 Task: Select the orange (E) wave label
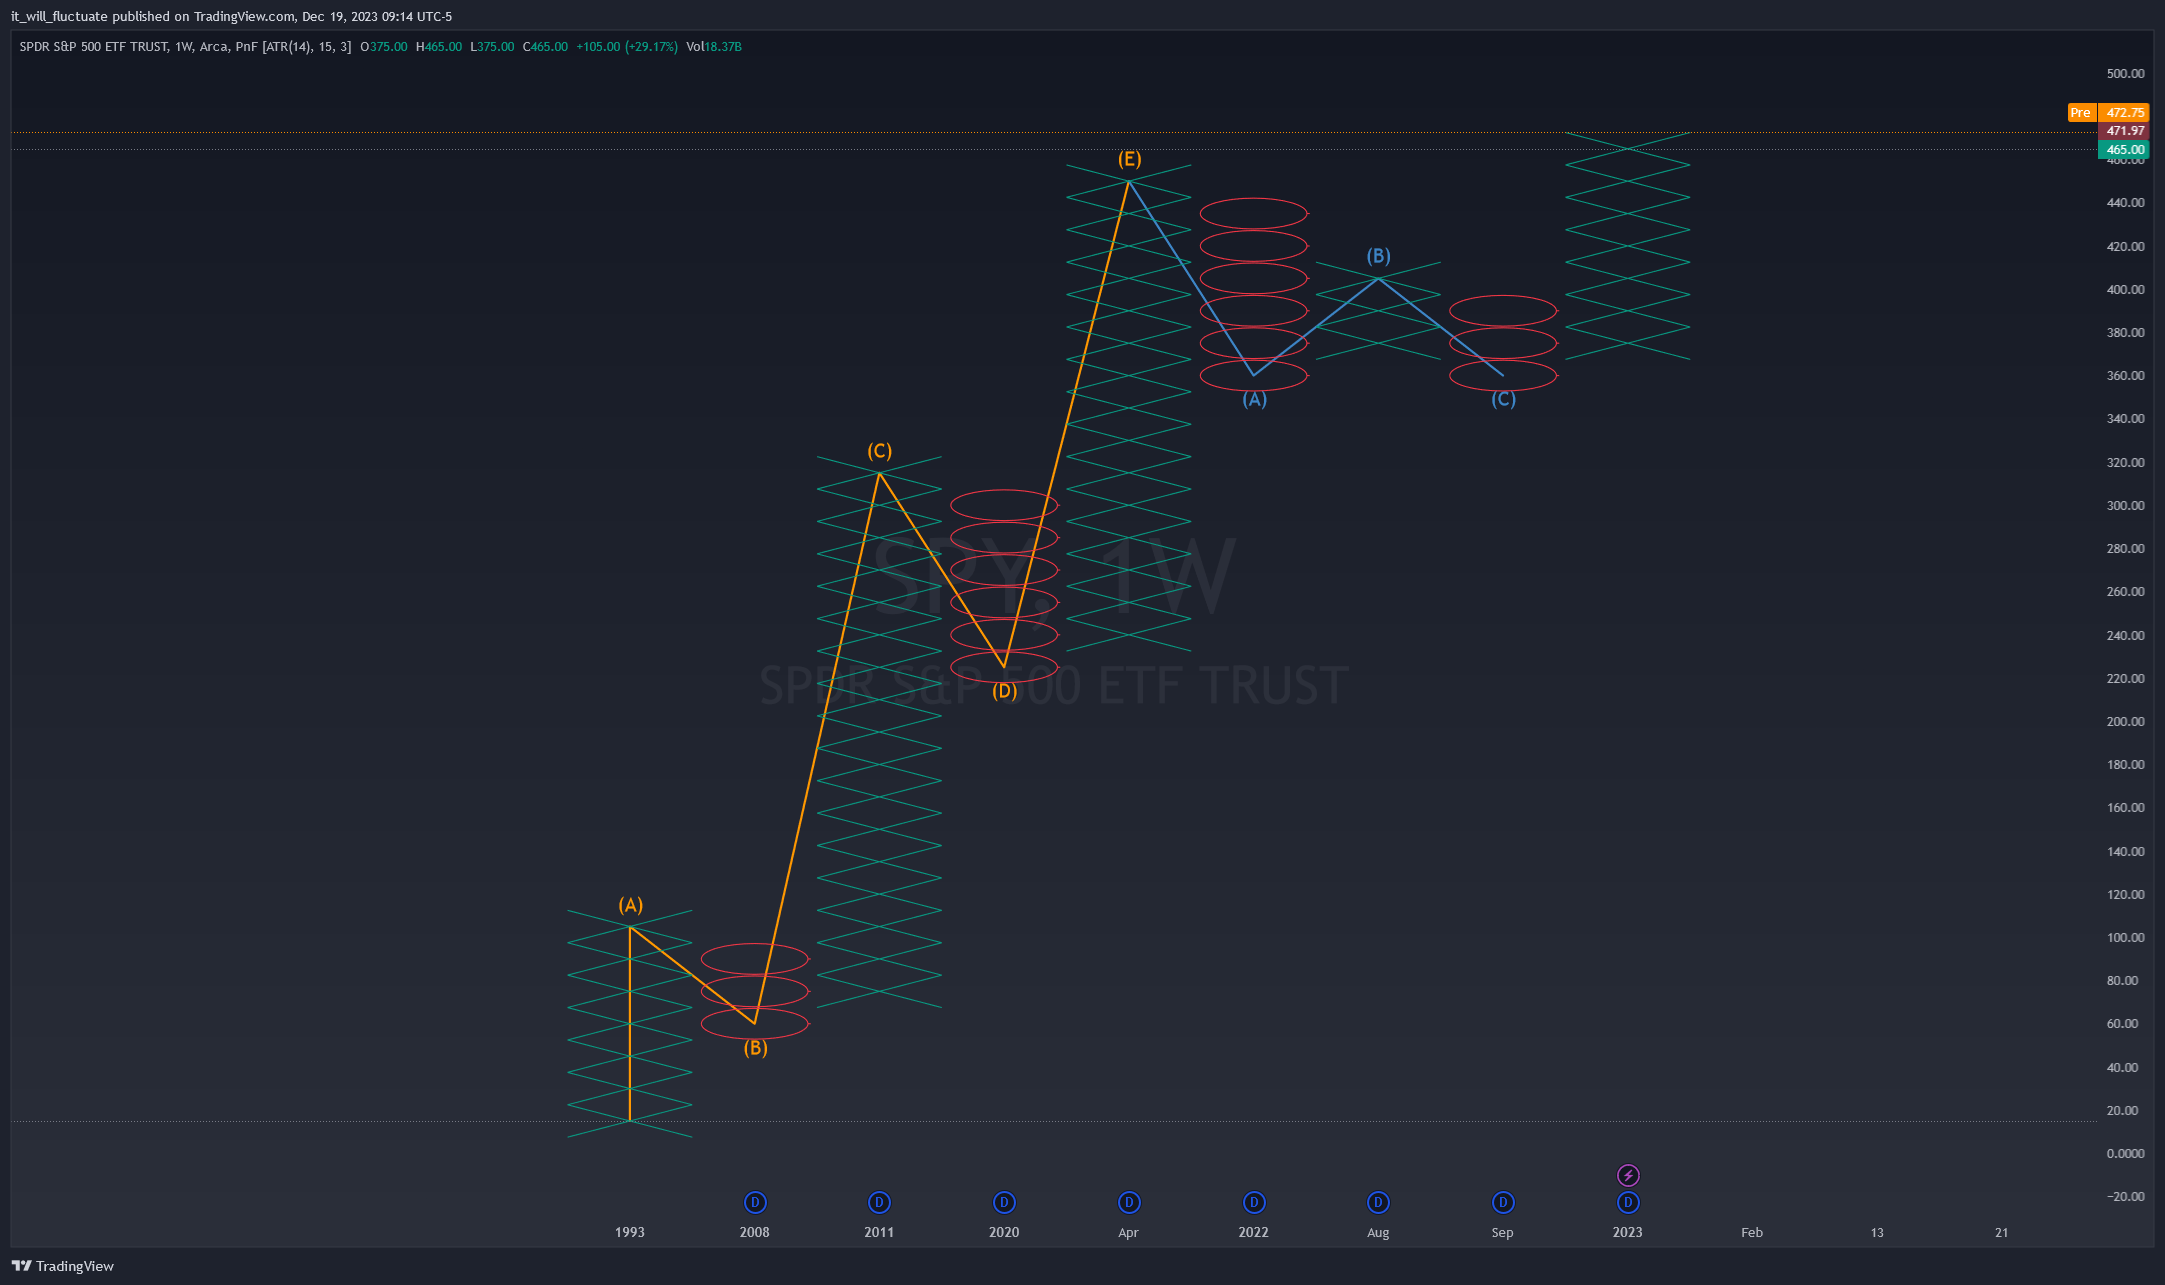(x=1129, y=159)
